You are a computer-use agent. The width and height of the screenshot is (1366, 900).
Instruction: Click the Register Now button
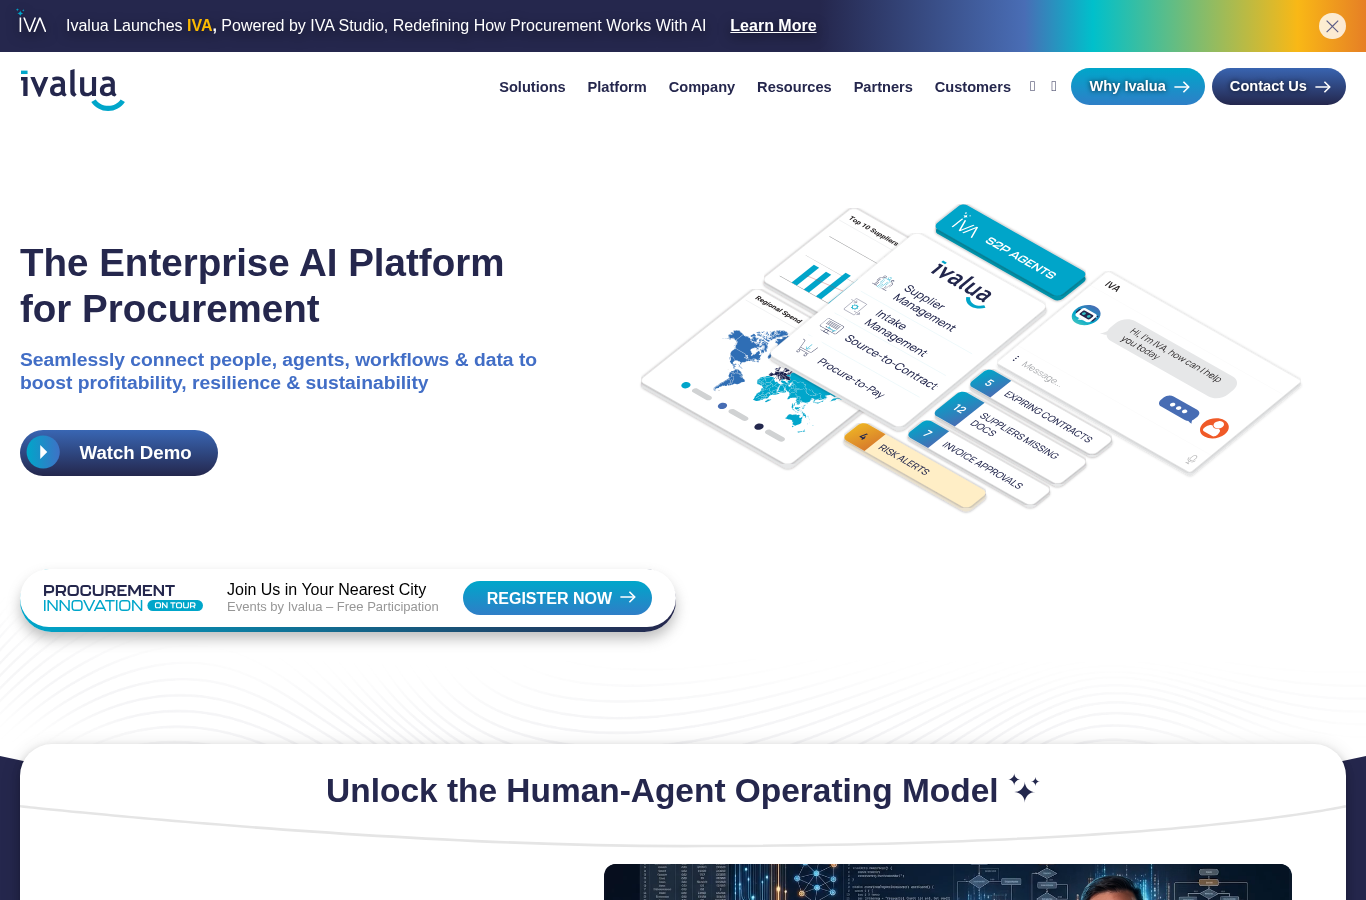click(557, 598)
